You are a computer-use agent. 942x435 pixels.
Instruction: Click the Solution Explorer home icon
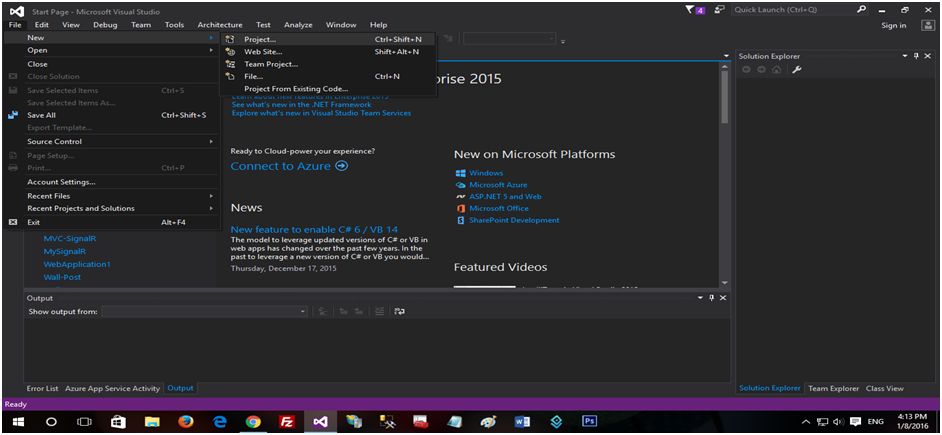777,70
